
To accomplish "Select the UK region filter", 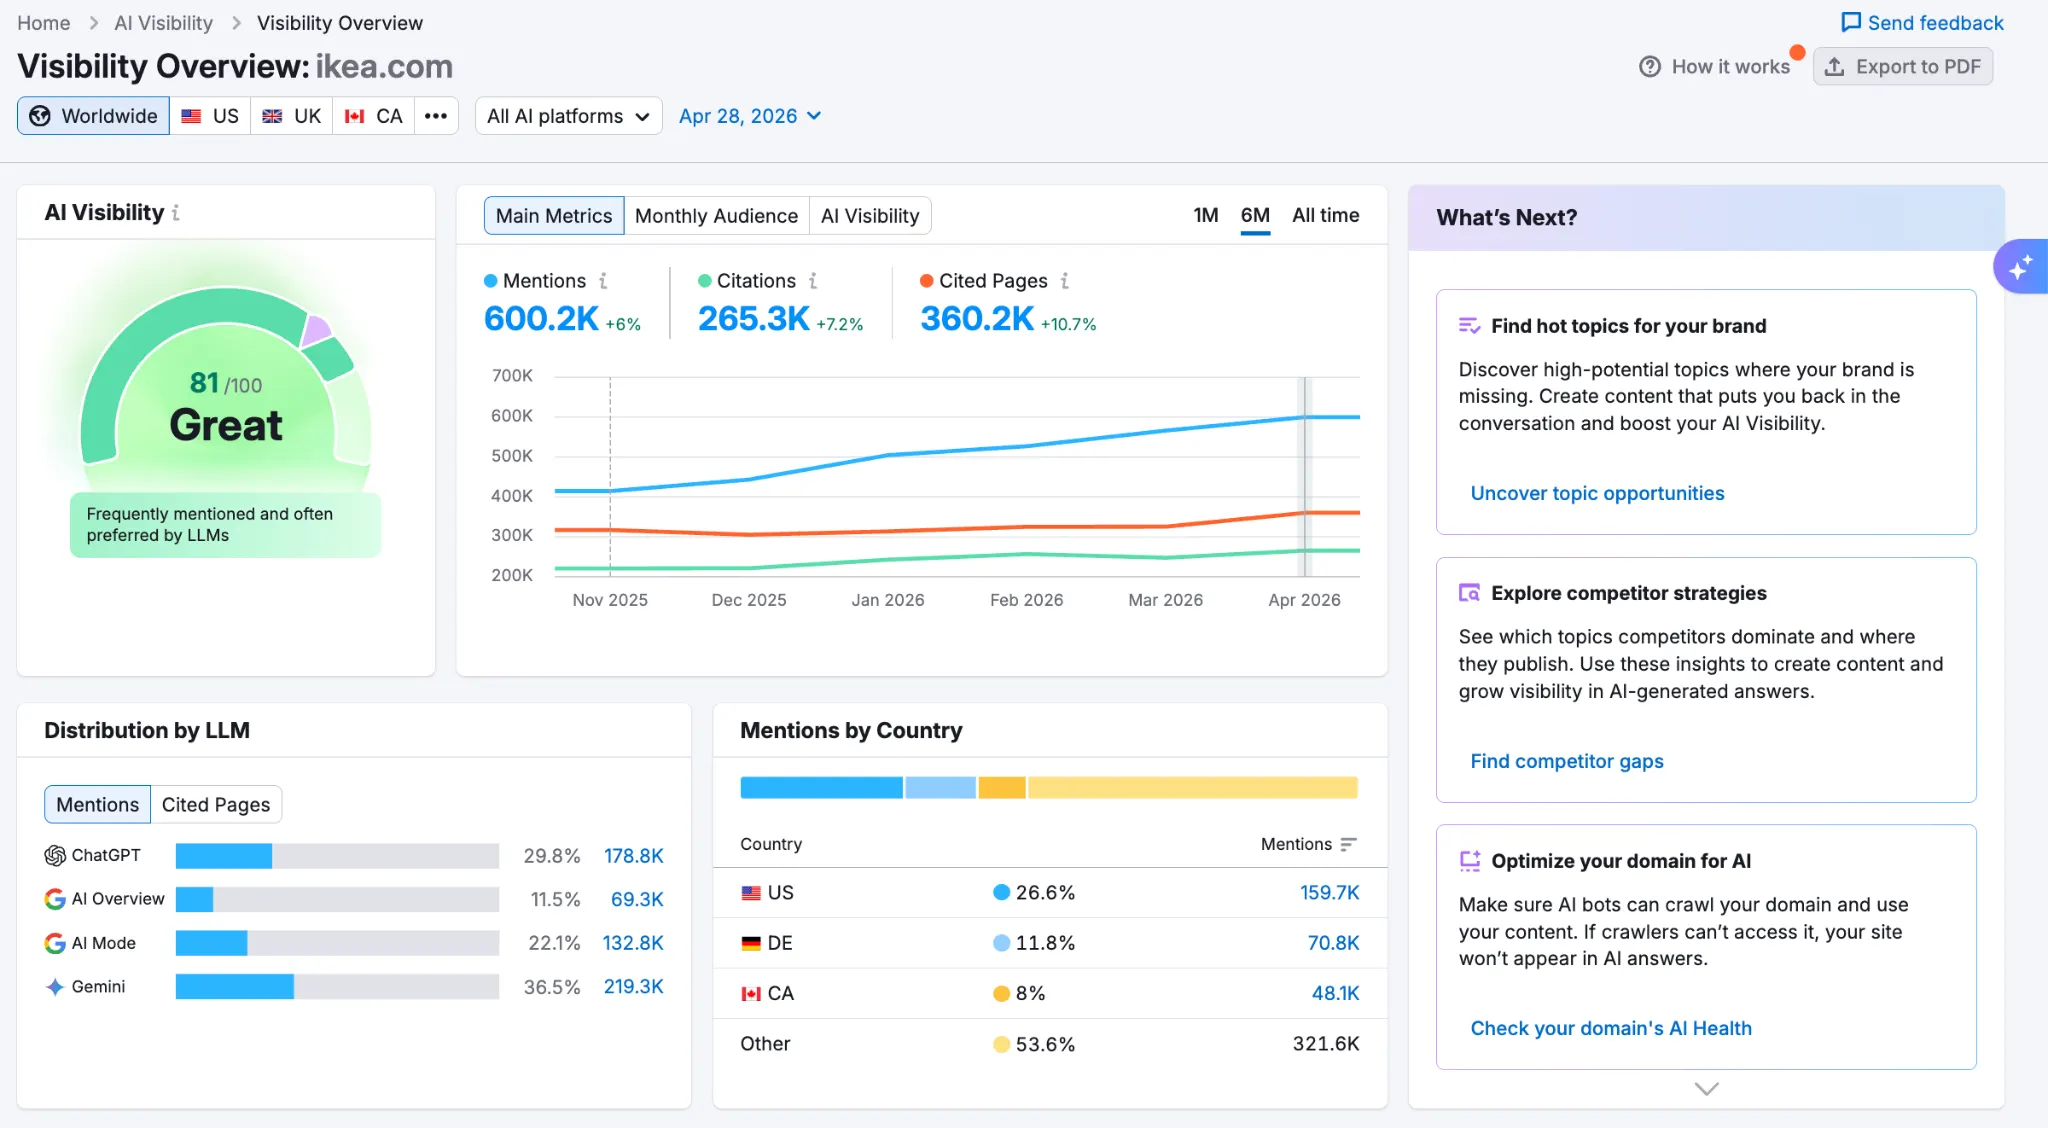I will point(291,116).
